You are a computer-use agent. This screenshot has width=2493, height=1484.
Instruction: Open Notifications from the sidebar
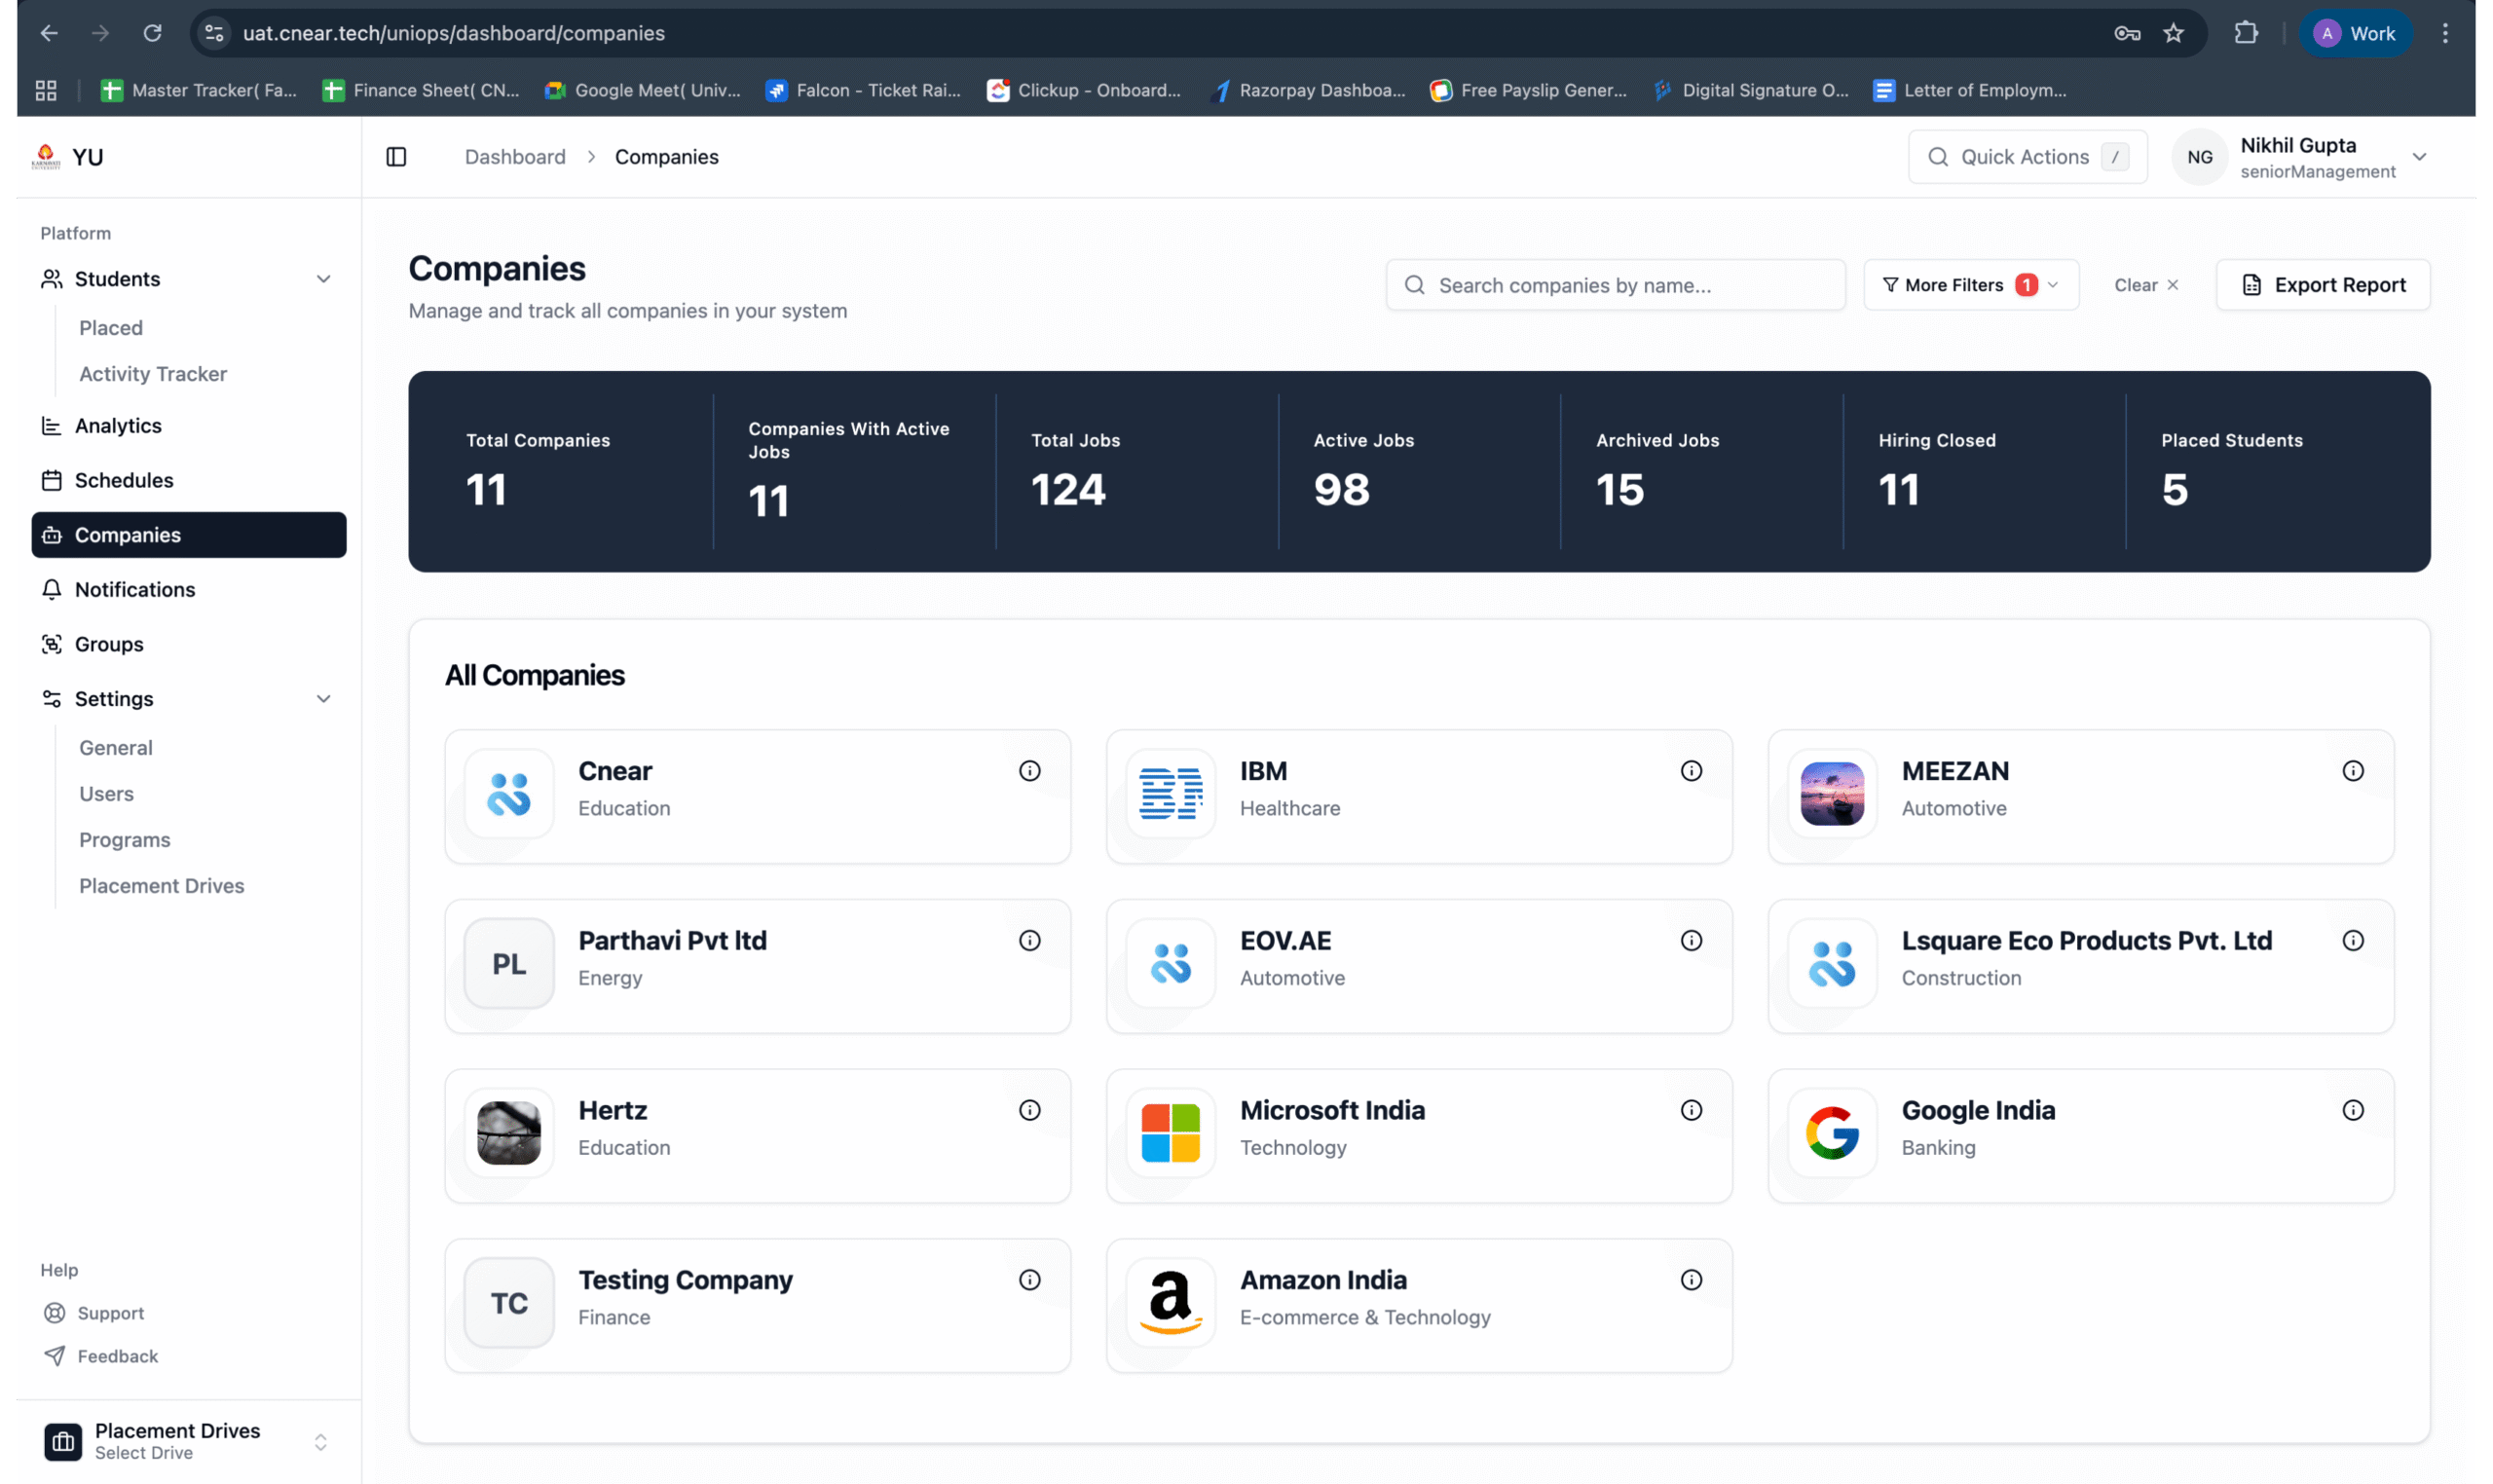coord(135,590)
